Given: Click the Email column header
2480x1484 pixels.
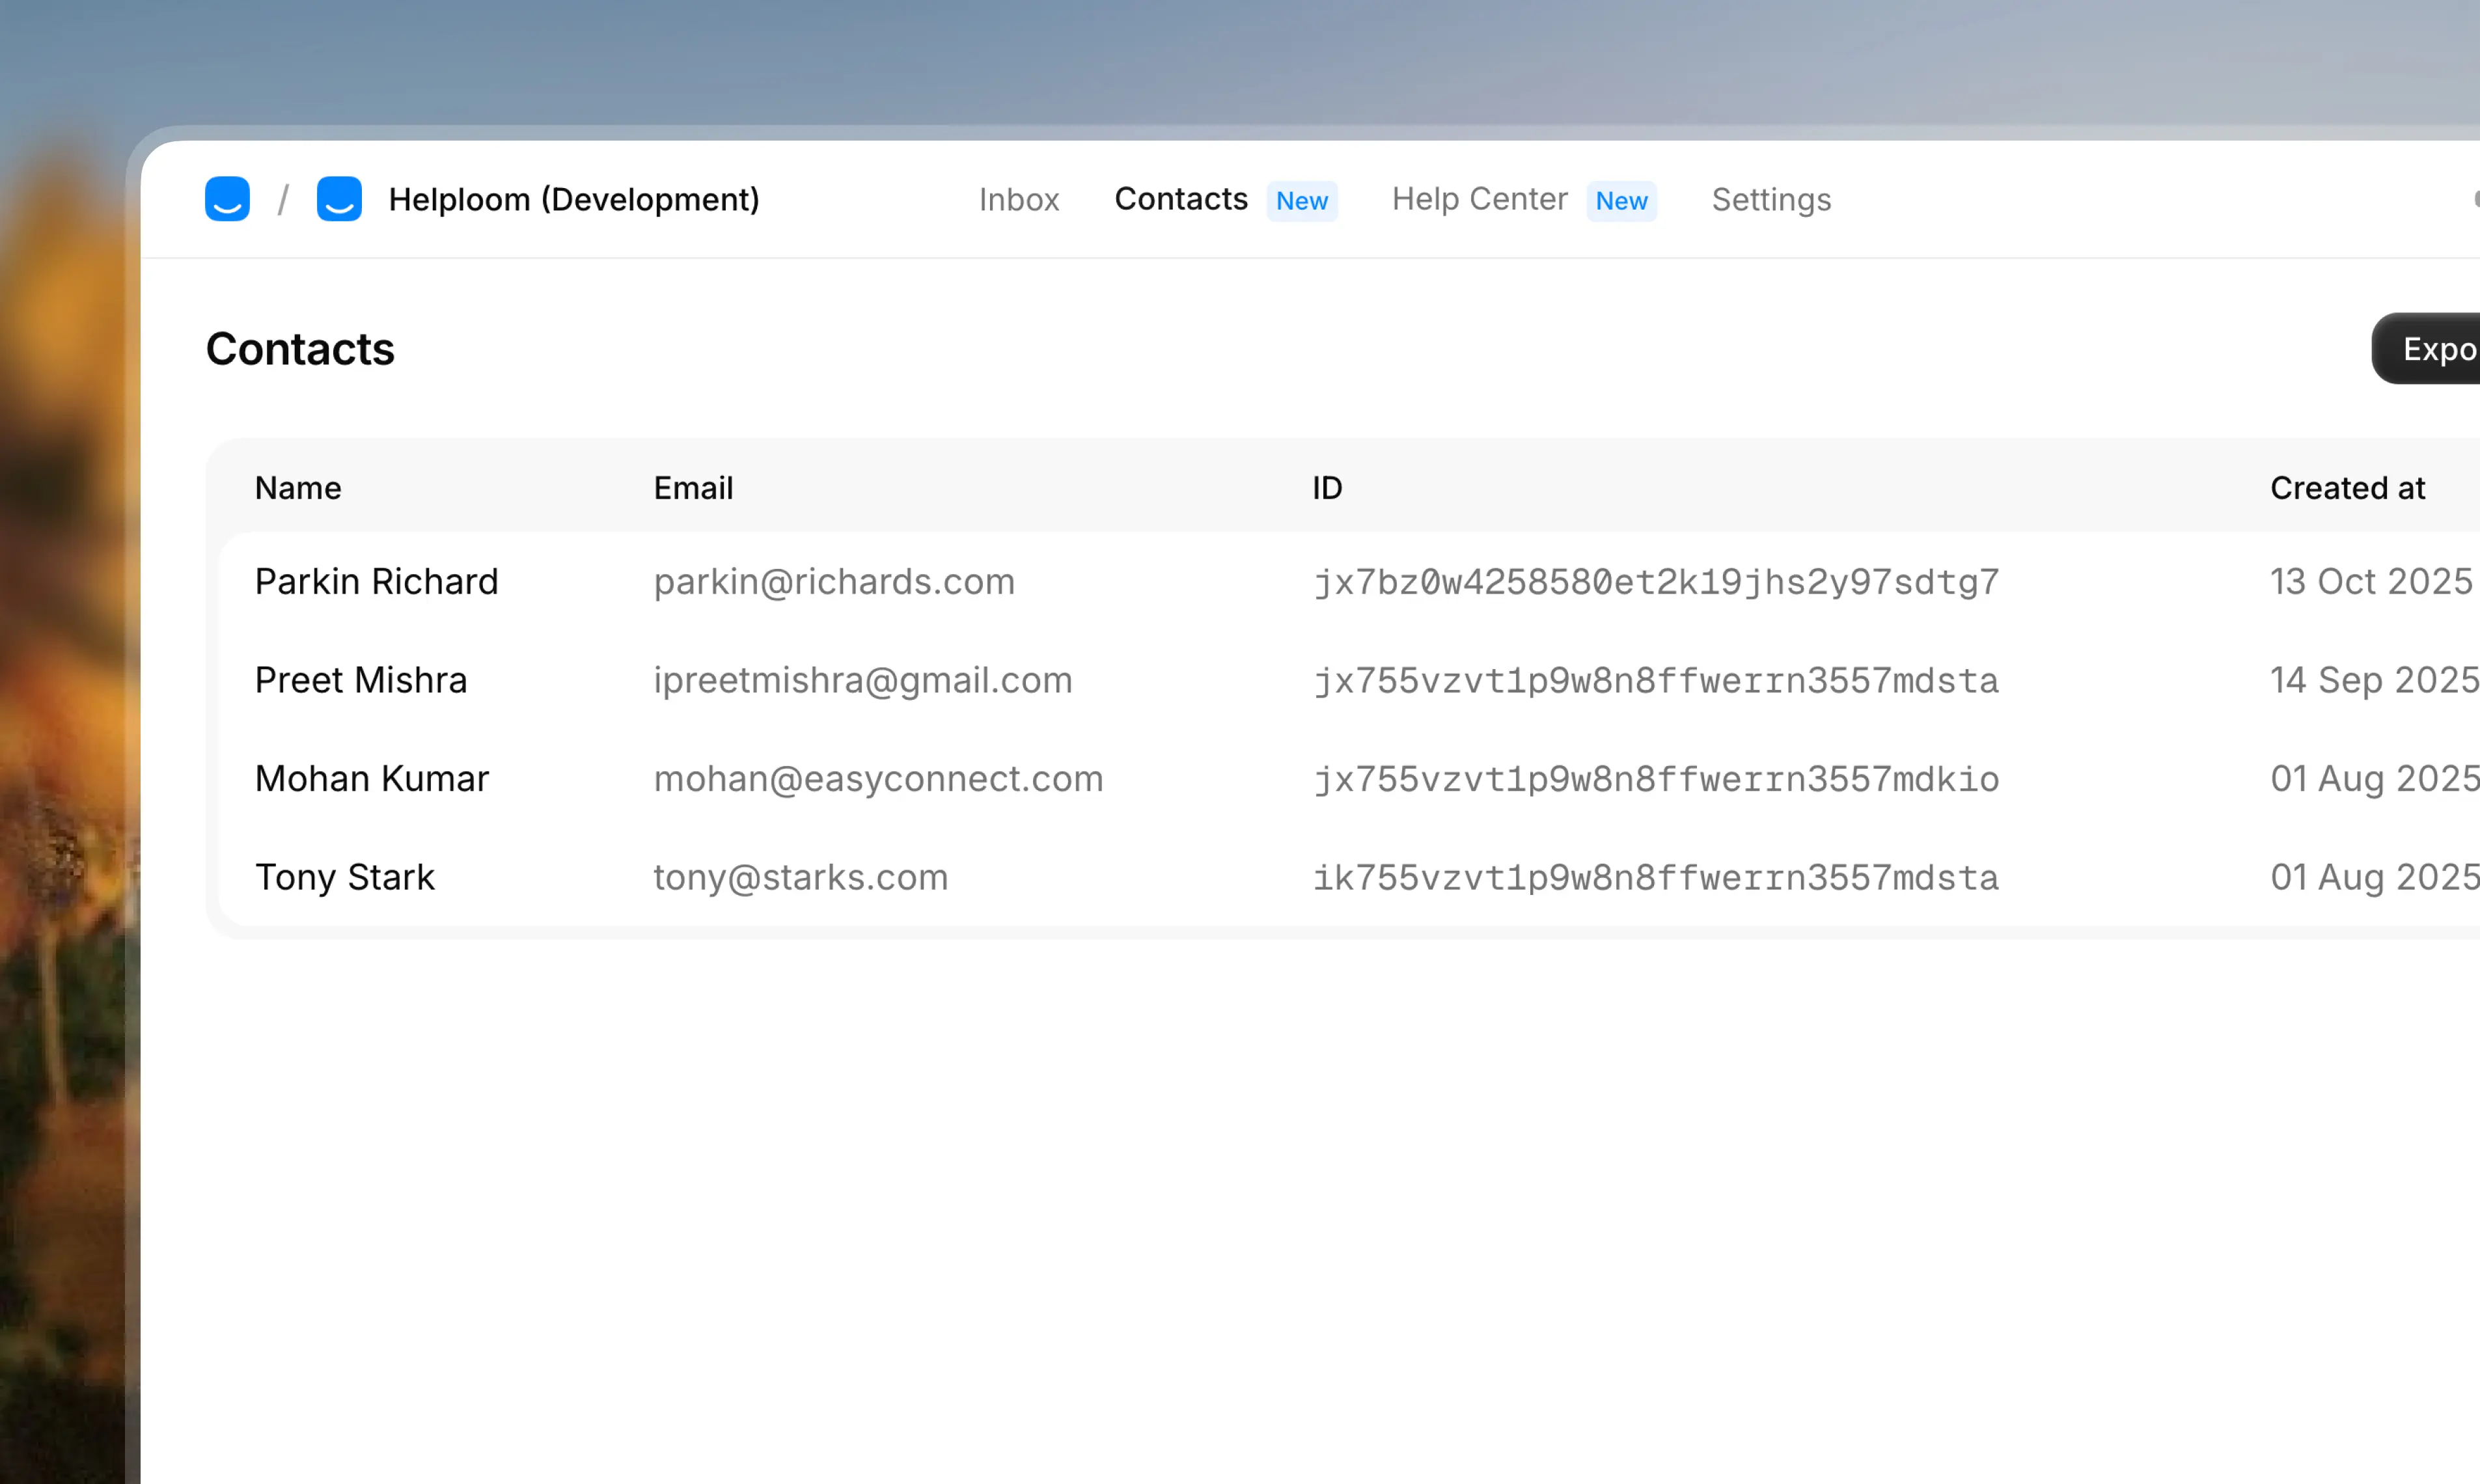Looking at the screenshot, I should 693,488.
